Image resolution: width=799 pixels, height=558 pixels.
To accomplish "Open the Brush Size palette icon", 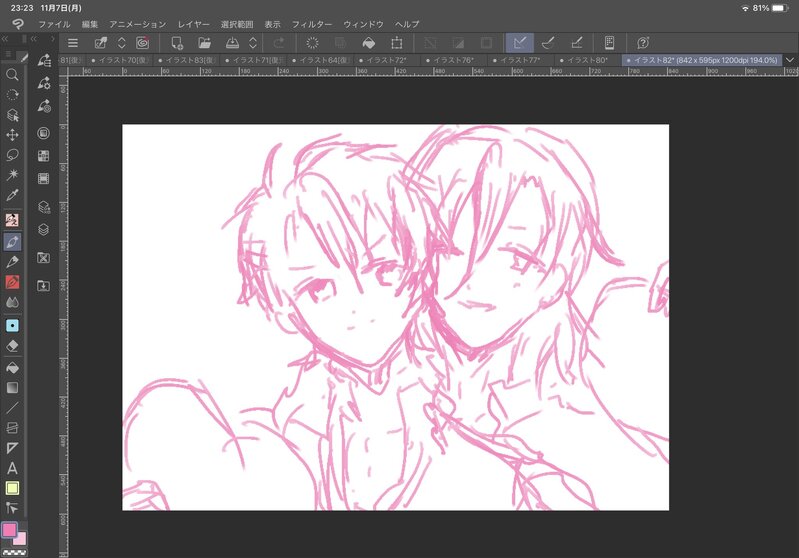I will tap(44, 106).
